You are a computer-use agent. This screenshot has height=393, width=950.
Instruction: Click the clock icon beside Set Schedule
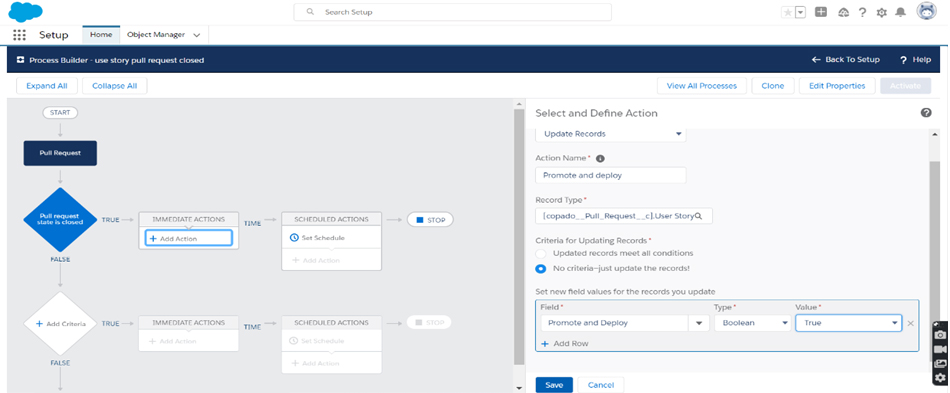pos(294,238)
